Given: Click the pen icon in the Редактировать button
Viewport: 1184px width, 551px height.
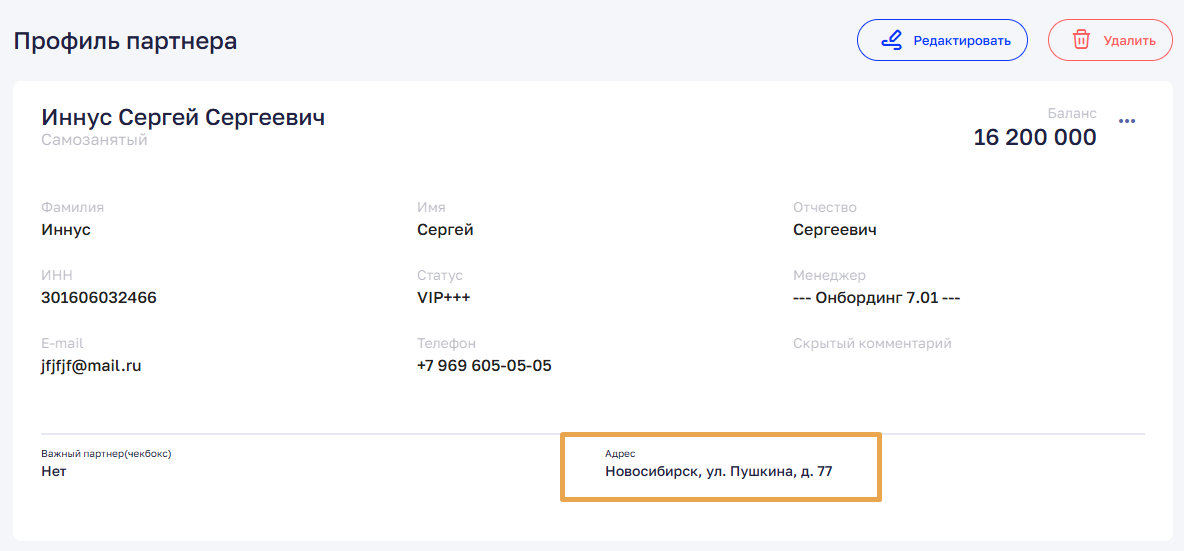Looking at the screenshot, I should click(890, 41).
